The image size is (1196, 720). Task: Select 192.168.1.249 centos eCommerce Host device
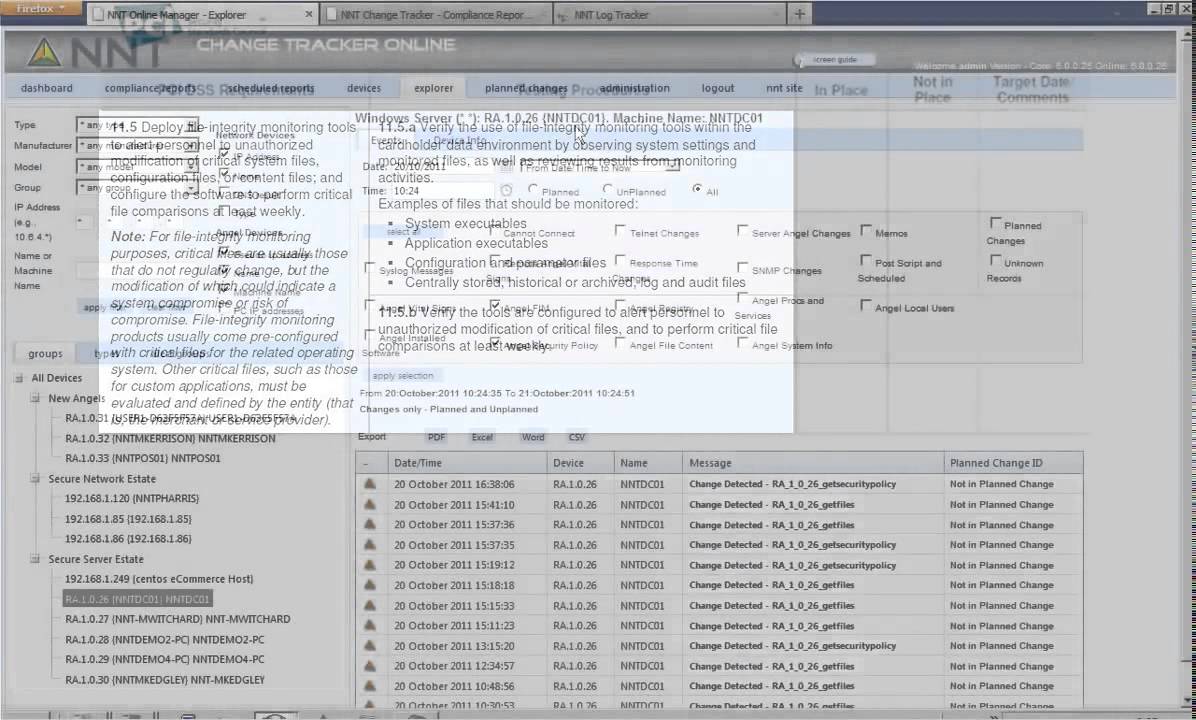coord(159,579)
